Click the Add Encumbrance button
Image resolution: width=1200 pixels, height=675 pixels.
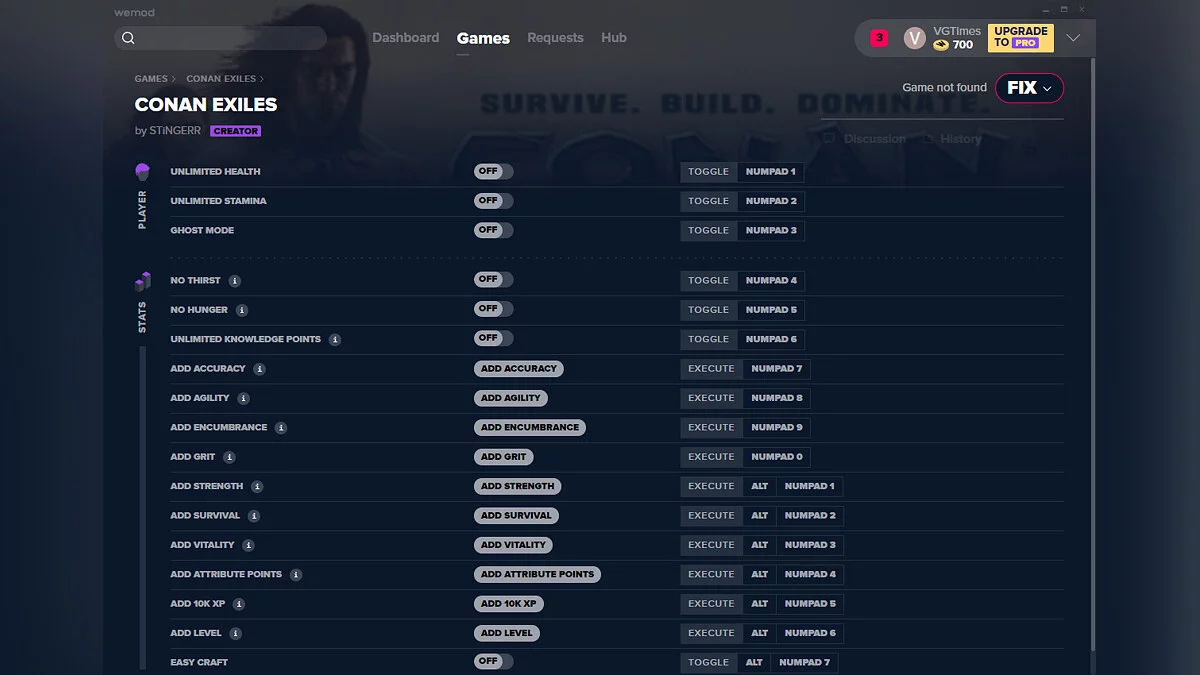click(x=530, y=427)
